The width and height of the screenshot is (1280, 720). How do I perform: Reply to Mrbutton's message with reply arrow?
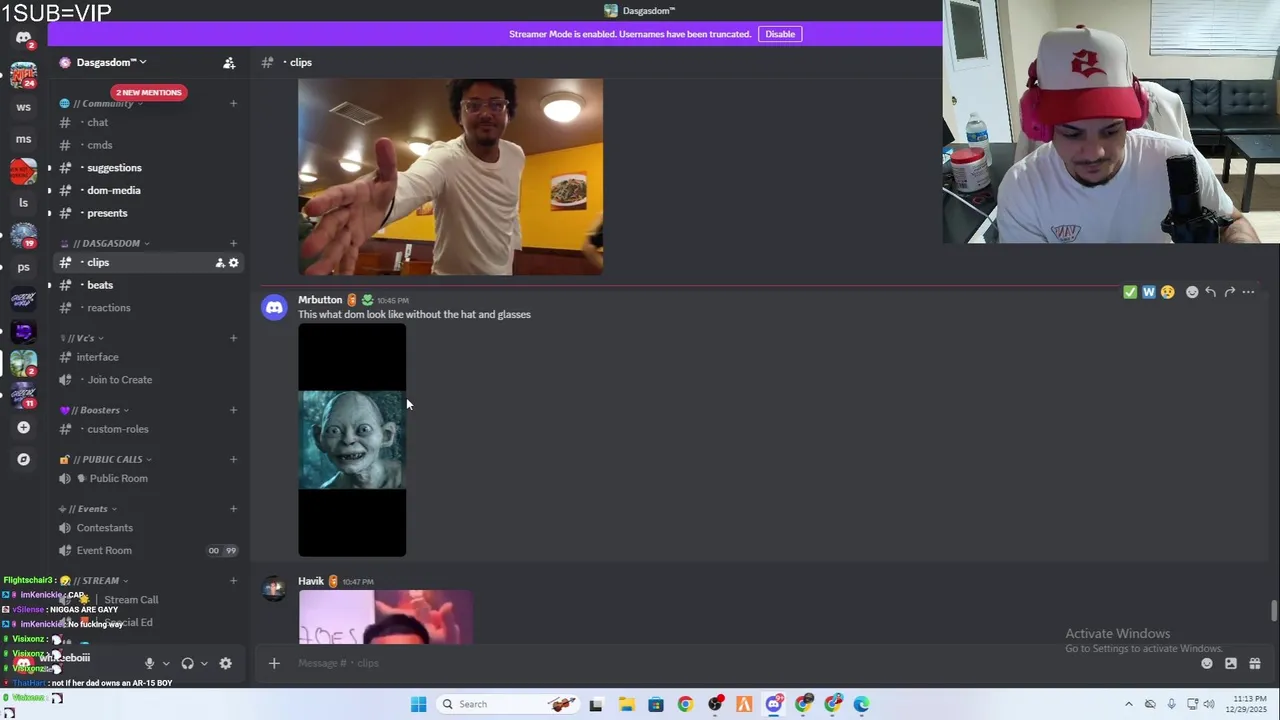tap(1211, 292)
